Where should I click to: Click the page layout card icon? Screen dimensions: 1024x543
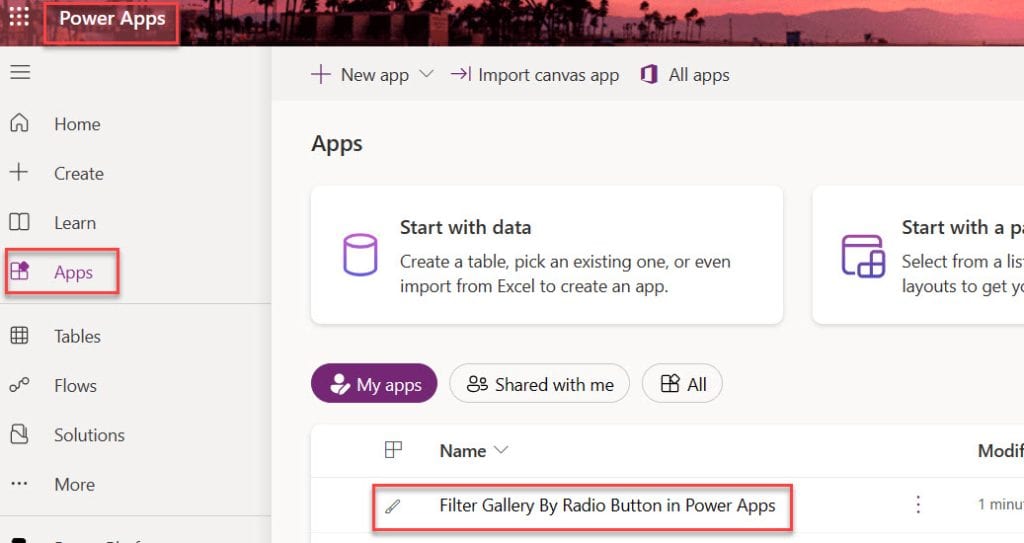(863, 256)
